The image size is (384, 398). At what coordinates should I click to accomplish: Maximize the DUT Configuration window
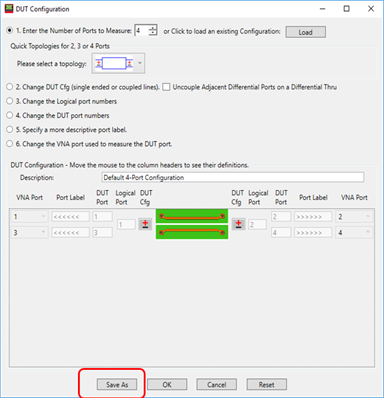point(347,9)
